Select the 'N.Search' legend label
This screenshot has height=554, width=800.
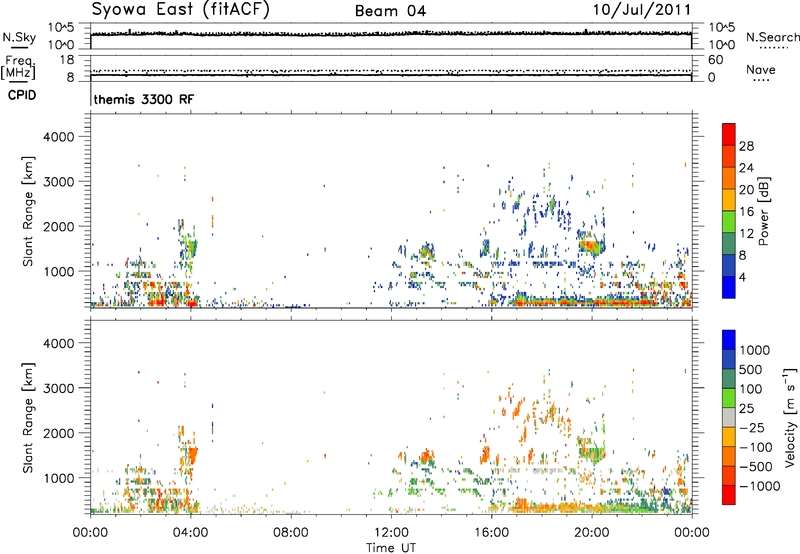(772, 37)
